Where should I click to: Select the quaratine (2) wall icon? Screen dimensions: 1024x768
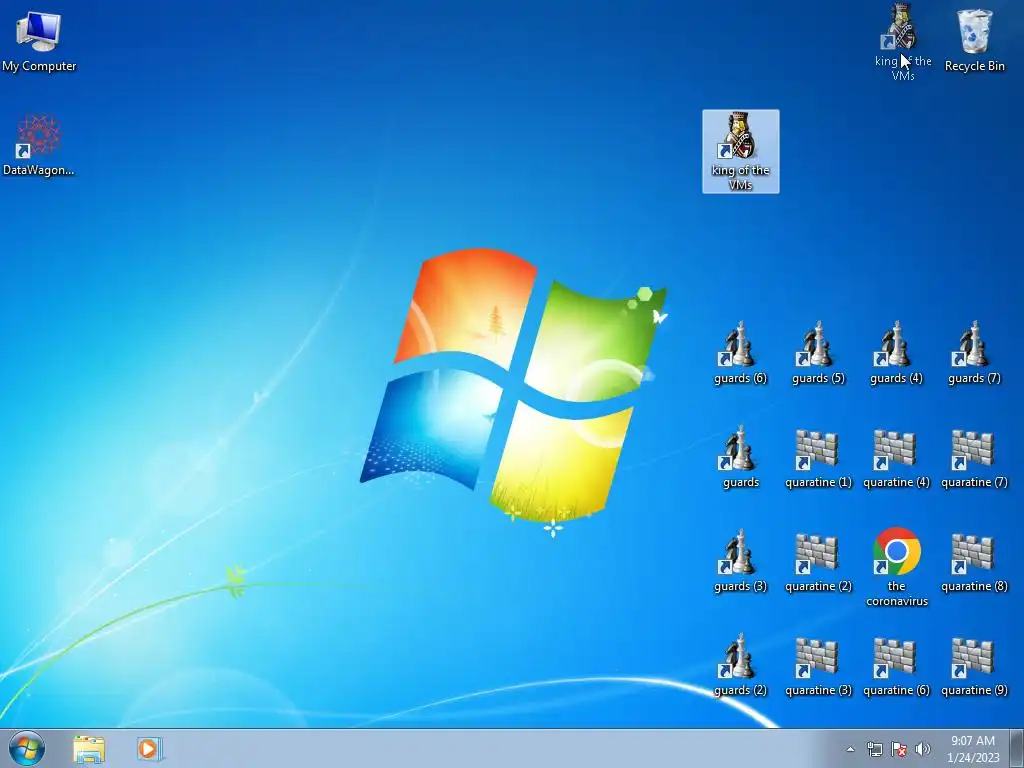818,554
